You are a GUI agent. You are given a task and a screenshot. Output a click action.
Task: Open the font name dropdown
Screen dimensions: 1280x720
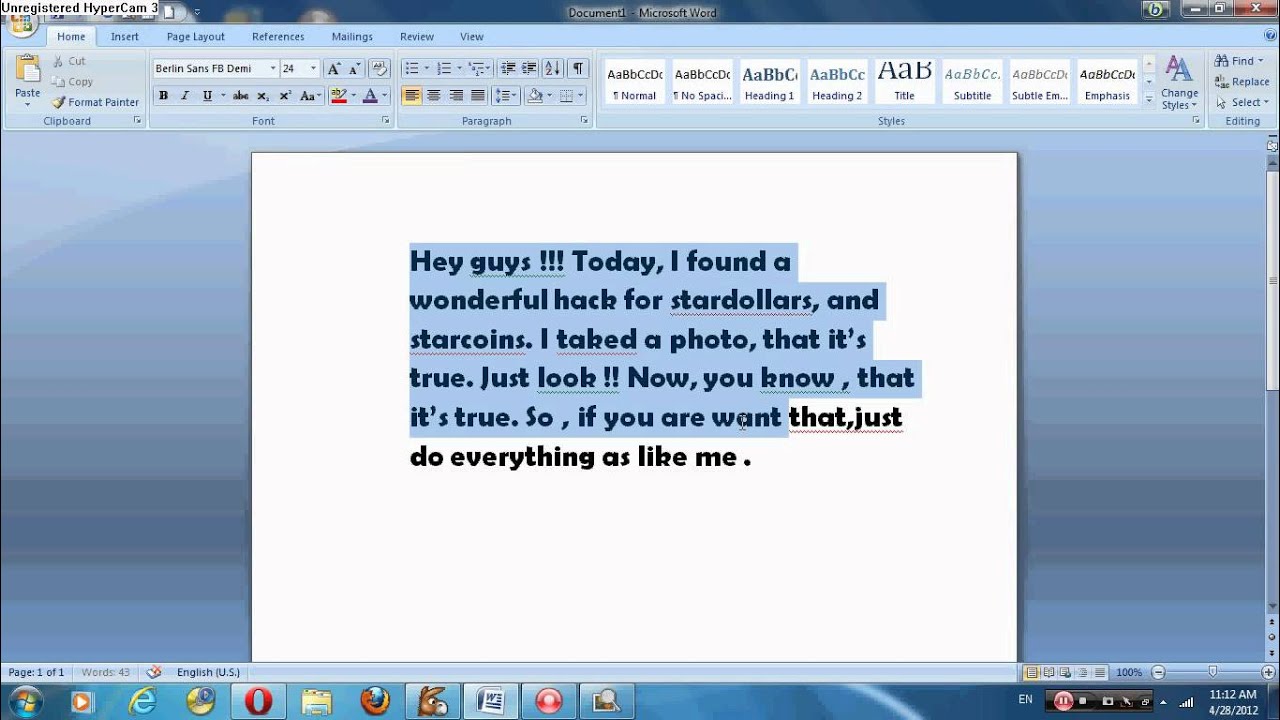[272, 68]
